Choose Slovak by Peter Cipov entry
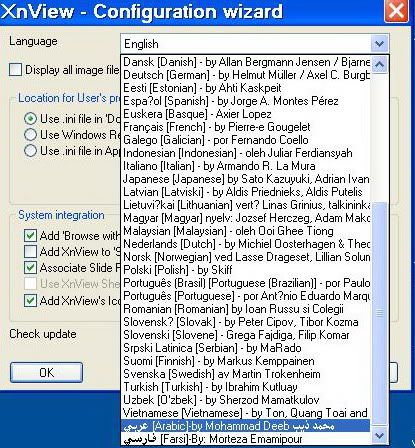Screen dimensions: 415x448 pyautogui.click(x=246, y=322)
